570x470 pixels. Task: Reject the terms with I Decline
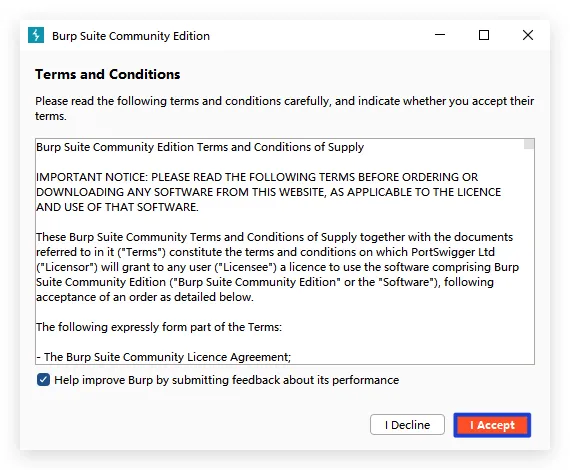point(407,425)
